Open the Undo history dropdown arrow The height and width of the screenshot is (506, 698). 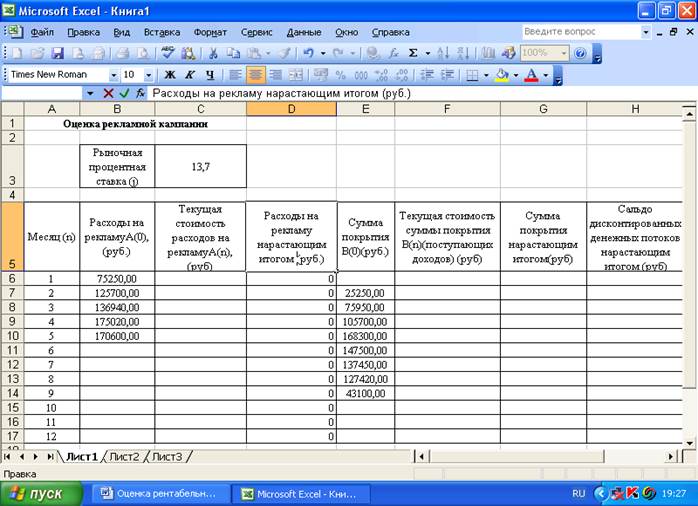pos(323,53)
